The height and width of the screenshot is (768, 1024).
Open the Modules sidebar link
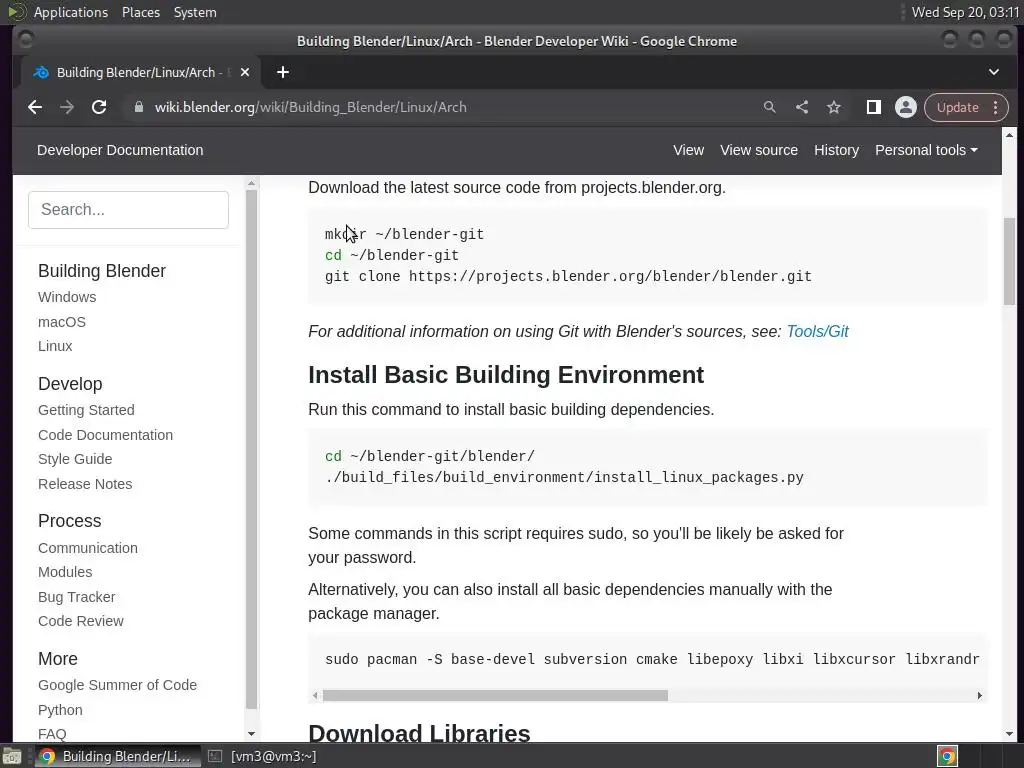point(65,572)
